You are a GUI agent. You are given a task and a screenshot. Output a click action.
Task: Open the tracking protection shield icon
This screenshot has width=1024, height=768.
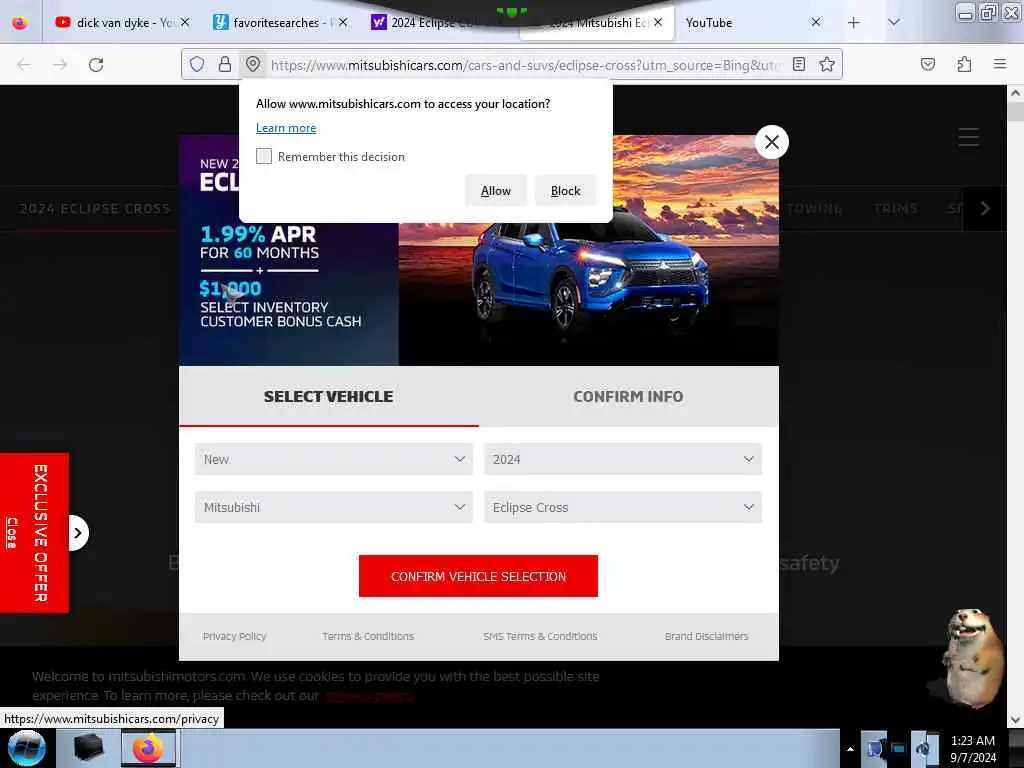click(197, 64)
